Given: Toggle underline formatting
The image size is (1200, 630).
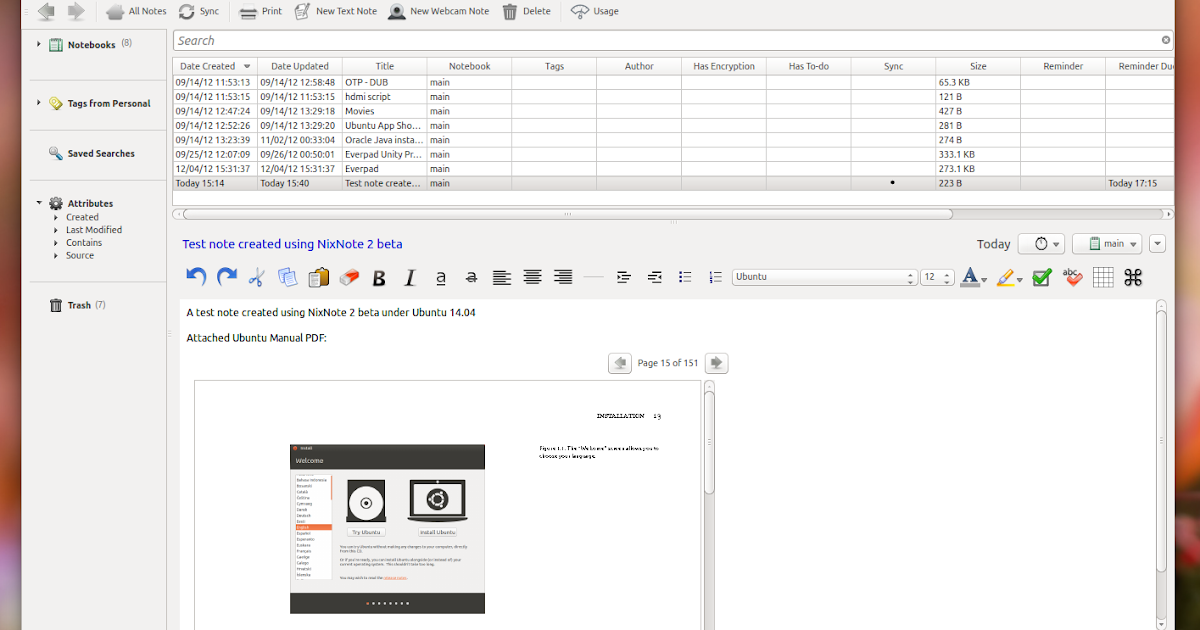Looking at the screenshot, I should 441,278.
